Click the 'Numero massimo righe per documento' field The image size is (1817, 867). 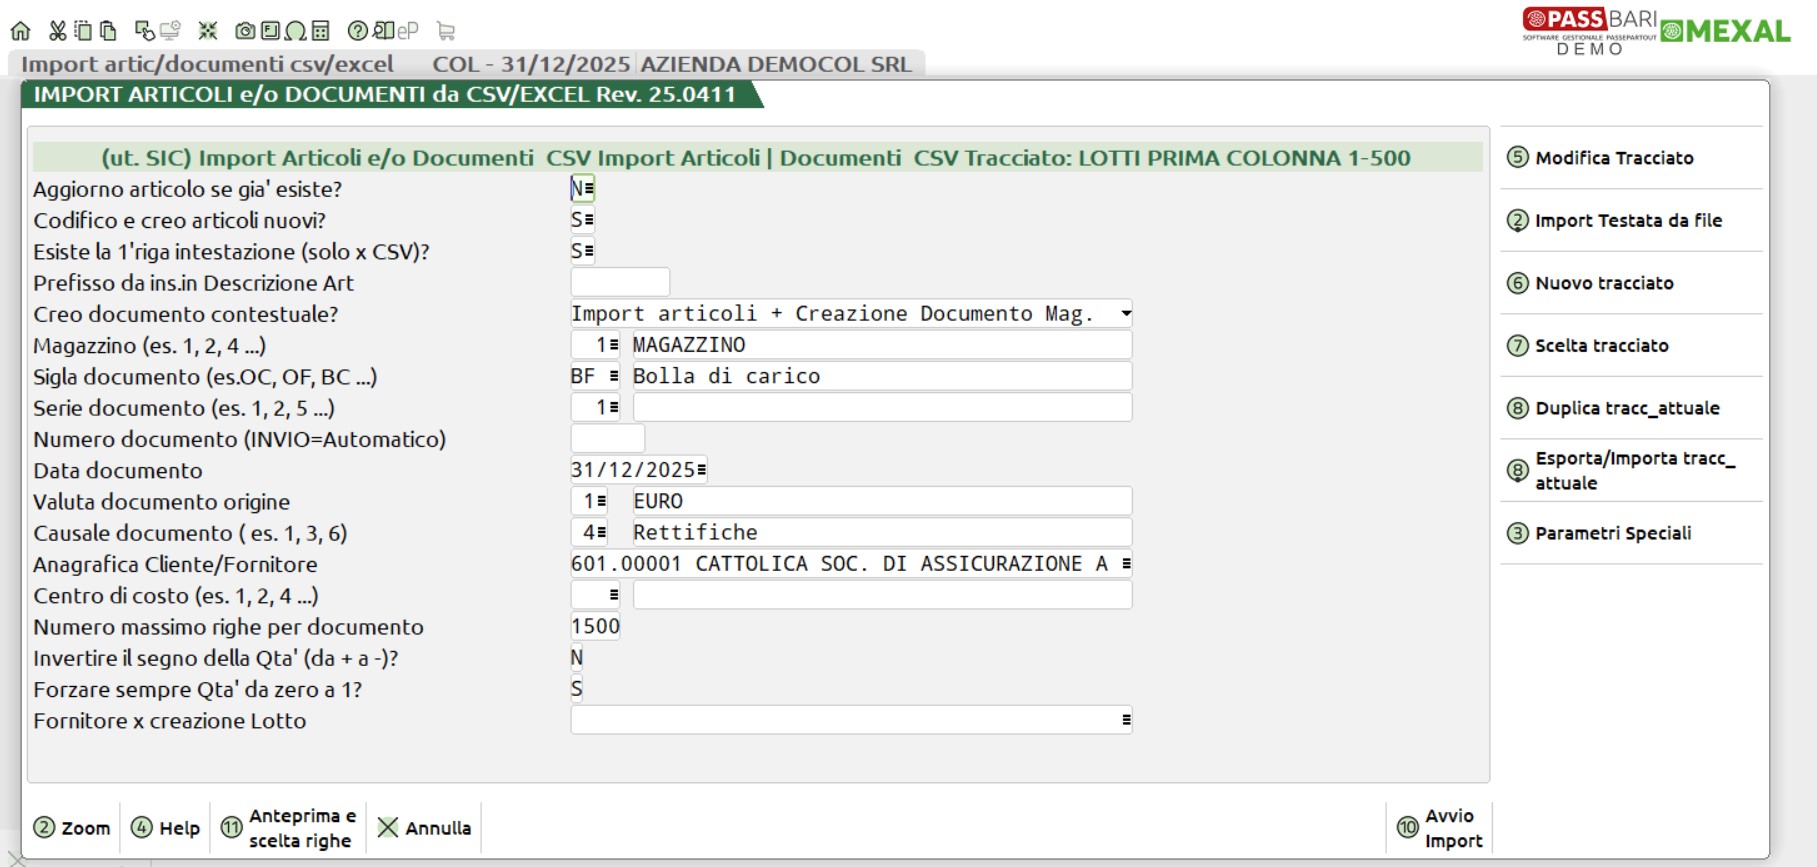click(595, 627)
